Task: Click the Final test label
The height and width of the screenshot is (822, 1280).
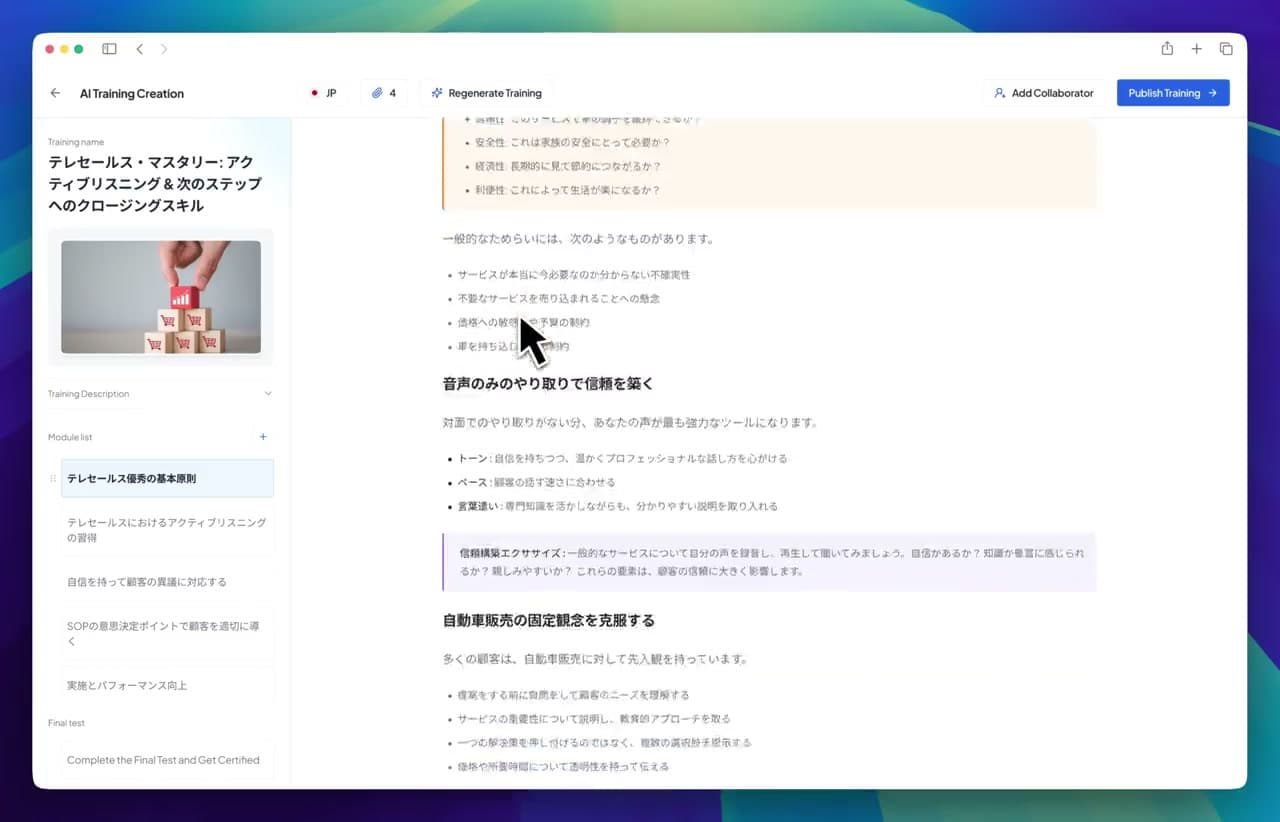Action: (66, 723)
